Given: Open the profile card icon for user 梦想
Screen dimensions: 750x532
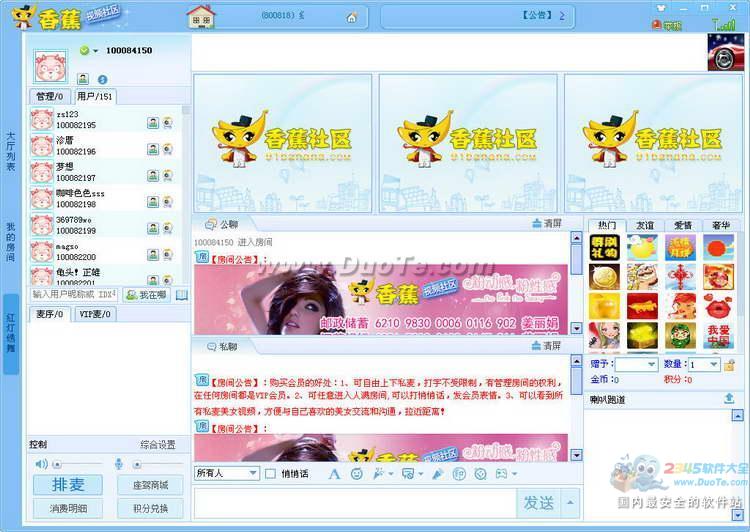Looking at the screenshot, I should [153, 176].
